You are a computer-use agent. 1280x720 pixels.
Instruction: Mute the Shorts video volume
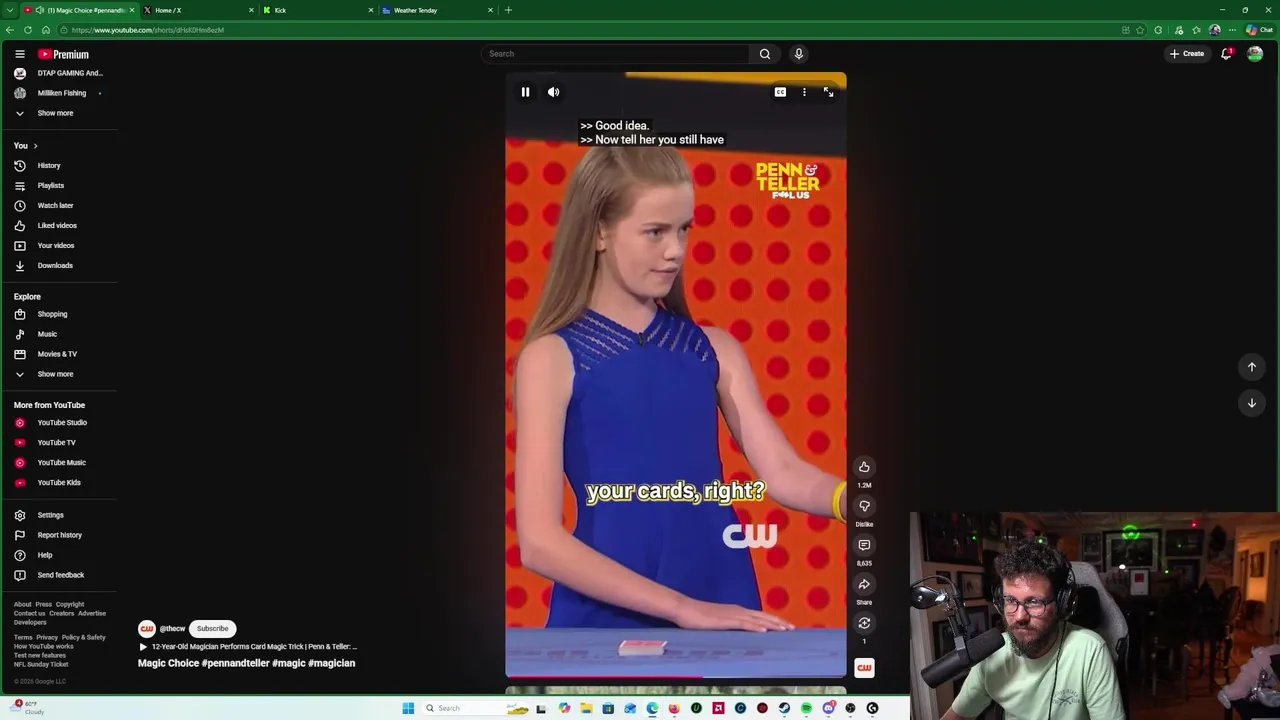[553, 92]
